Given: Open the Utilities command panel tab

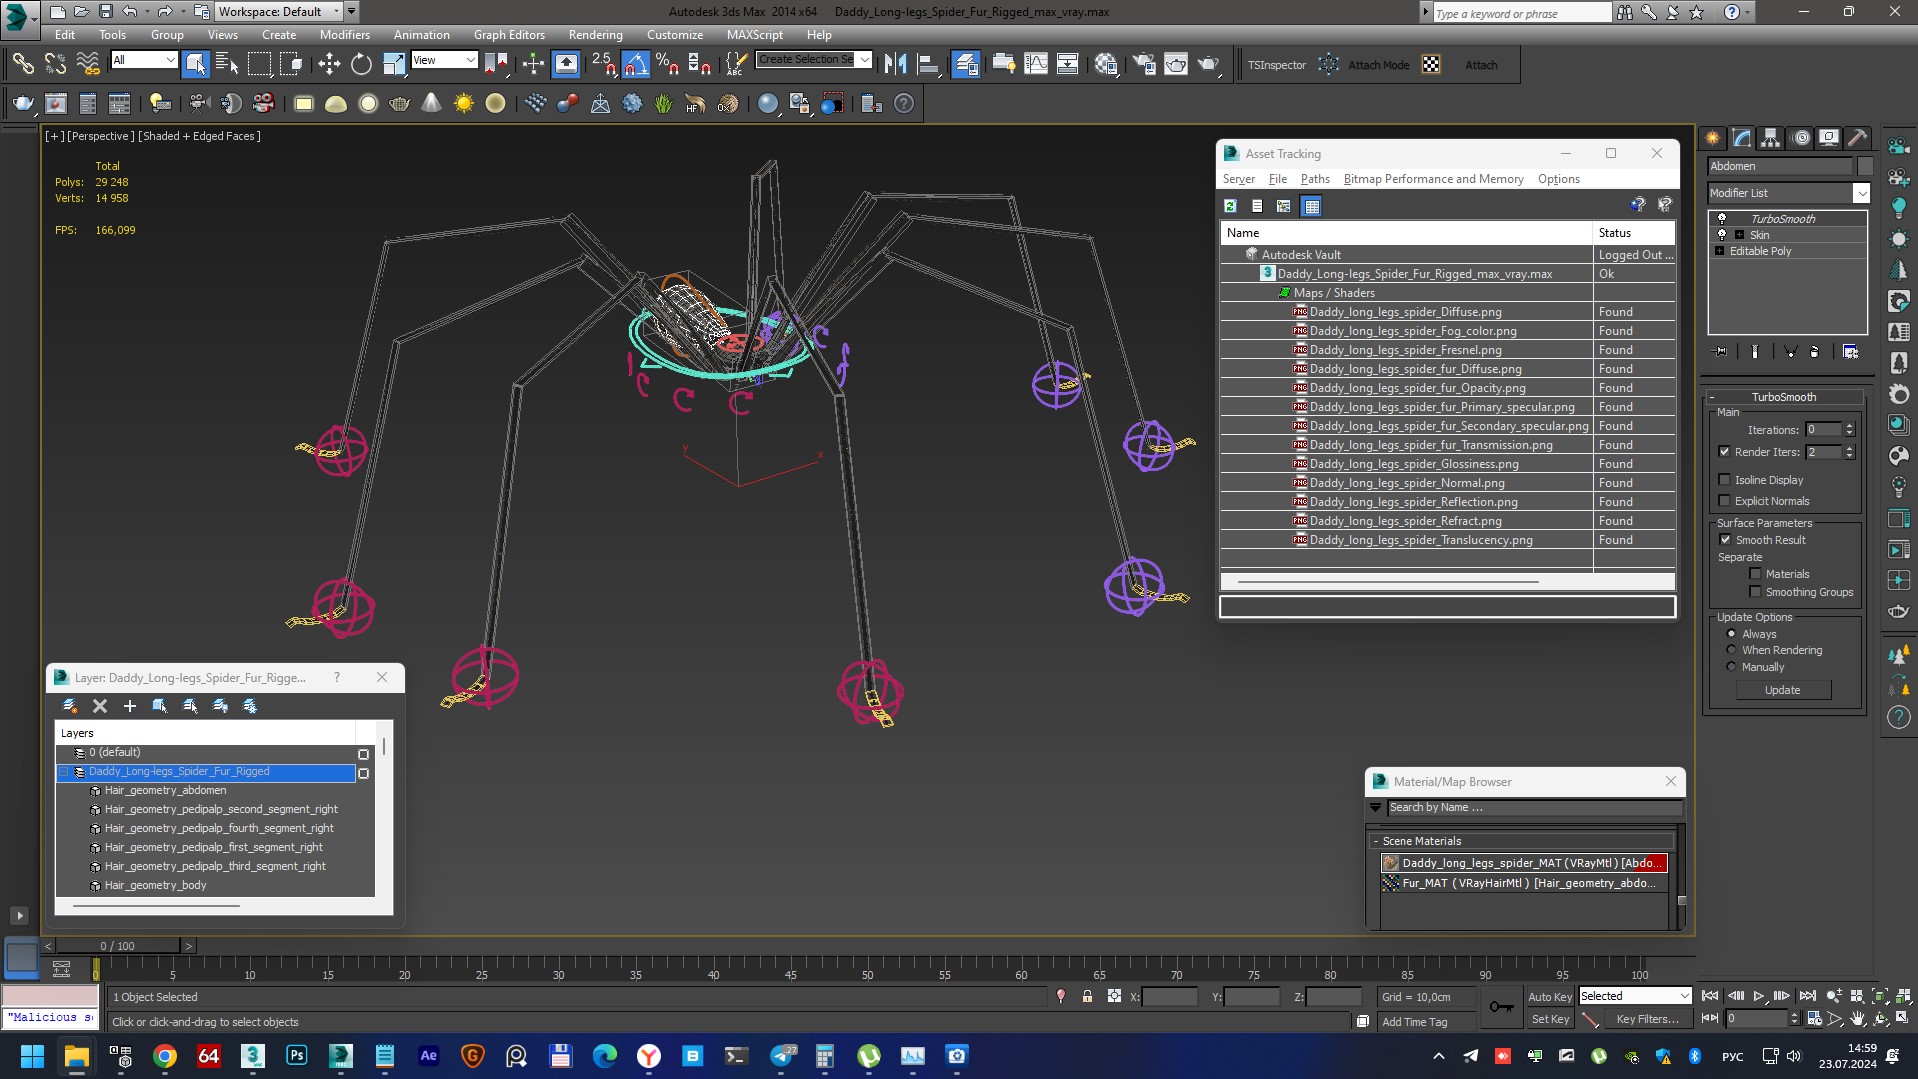Looking at the screenshot, I should click(x=1858, y=138).
